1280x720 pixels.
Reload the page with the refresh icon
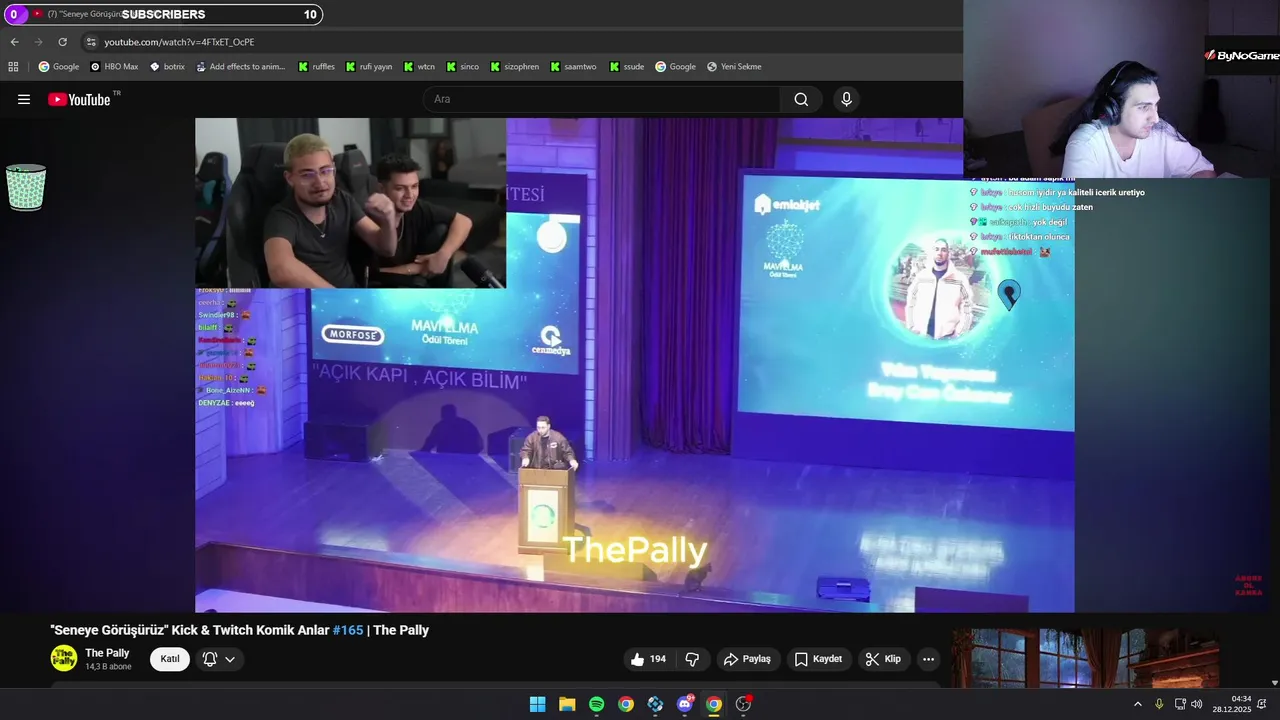pyautogui.click(x=62, y=42)
